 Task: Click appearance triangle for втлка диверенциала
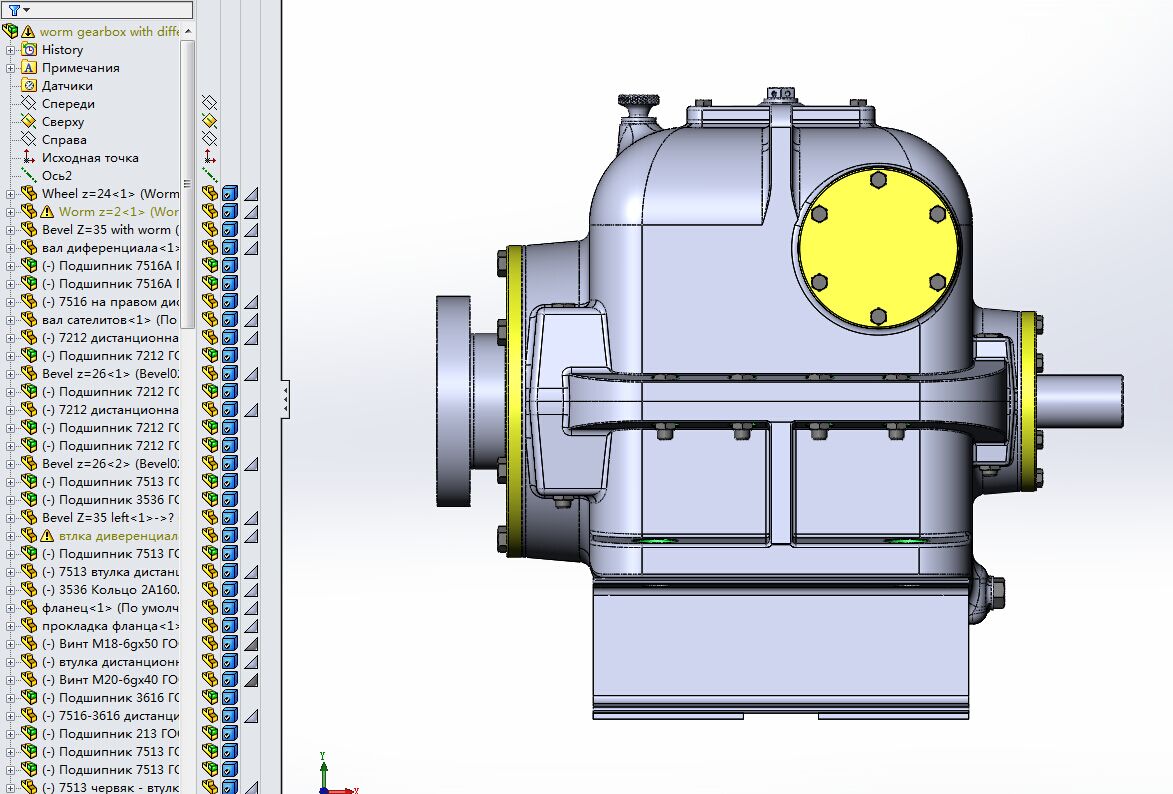[x=251, y=536]
